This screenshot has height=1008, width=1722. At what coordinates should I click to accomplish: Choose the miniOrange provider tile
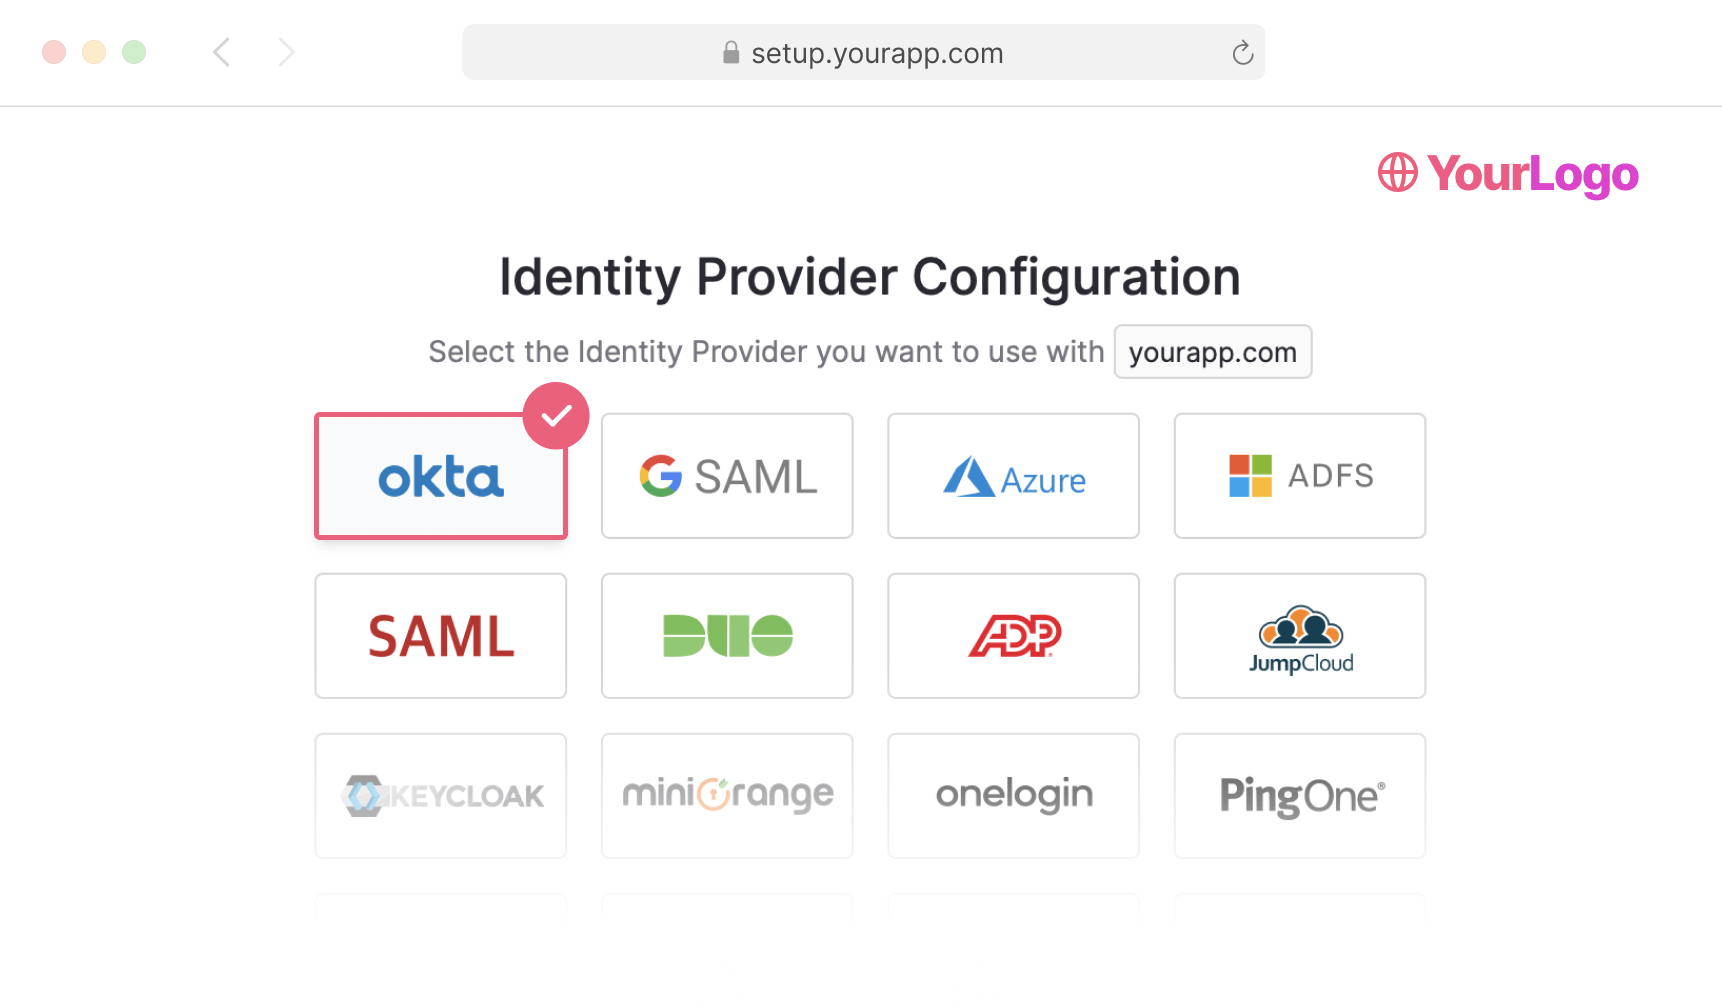727,796
